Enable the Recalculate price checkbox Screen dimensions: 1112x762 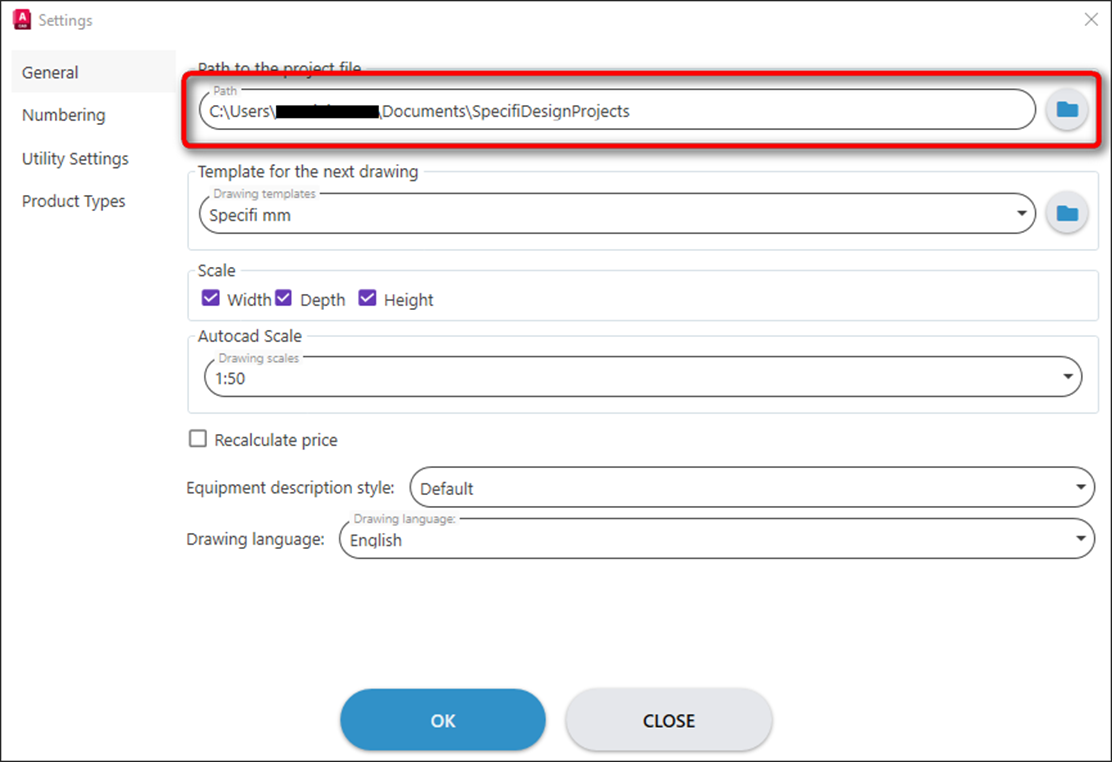(x=198, y=438)
